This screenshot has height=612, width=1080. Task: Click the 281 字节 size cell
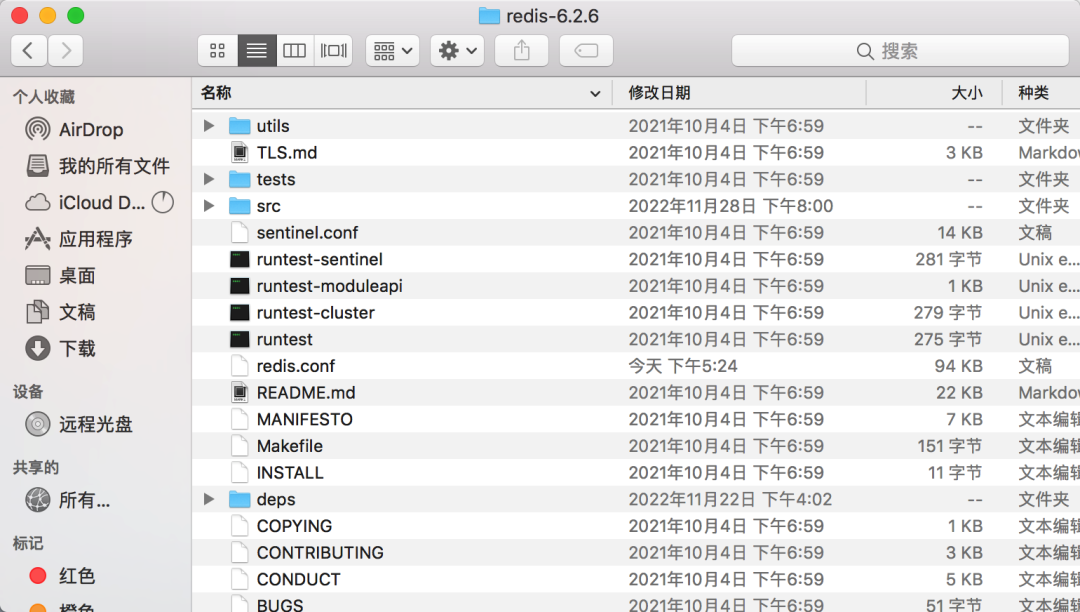click(948, 260)
